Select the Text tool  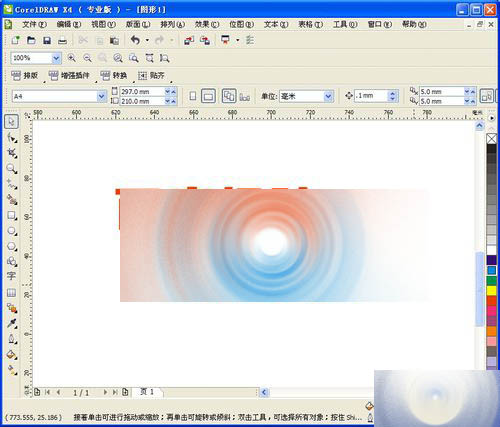[x=11, y=276]
